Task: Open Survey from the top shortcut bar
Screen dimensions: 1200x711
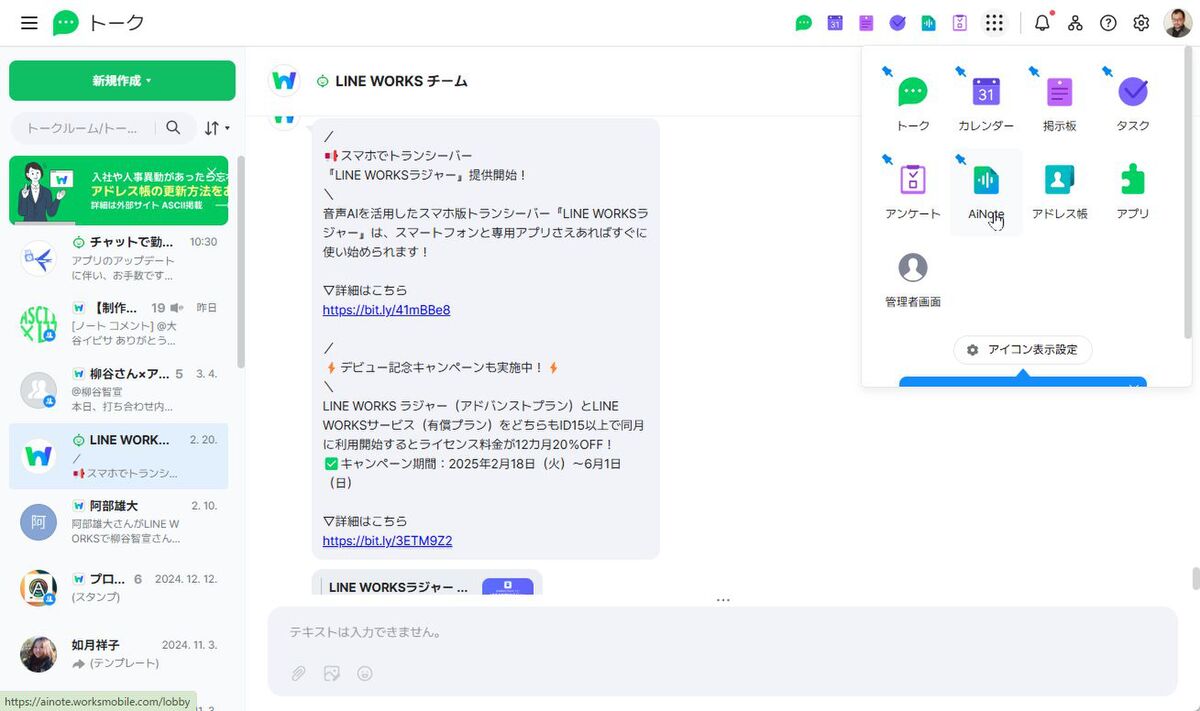Action: pyautogui.click(x=960, y=23)
